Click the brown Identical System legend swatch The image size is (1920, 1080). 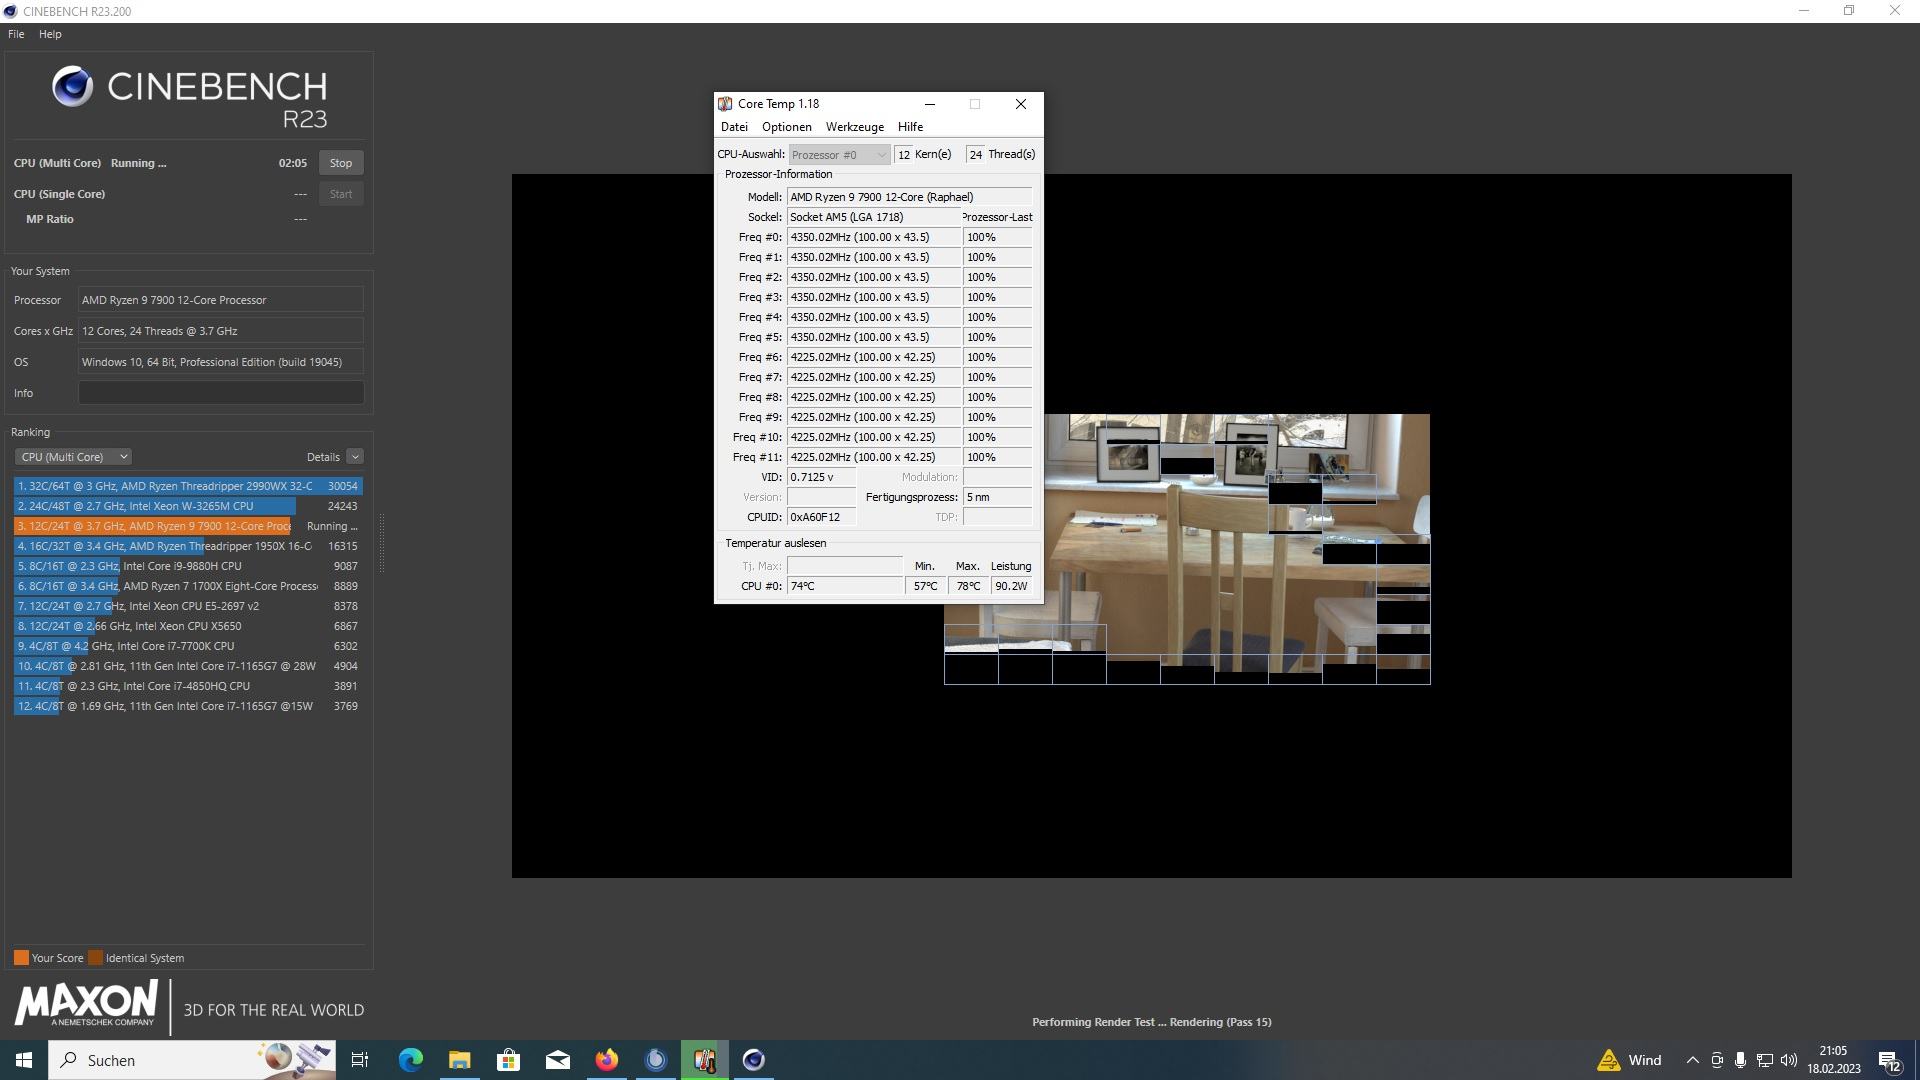tap(95, 958)
